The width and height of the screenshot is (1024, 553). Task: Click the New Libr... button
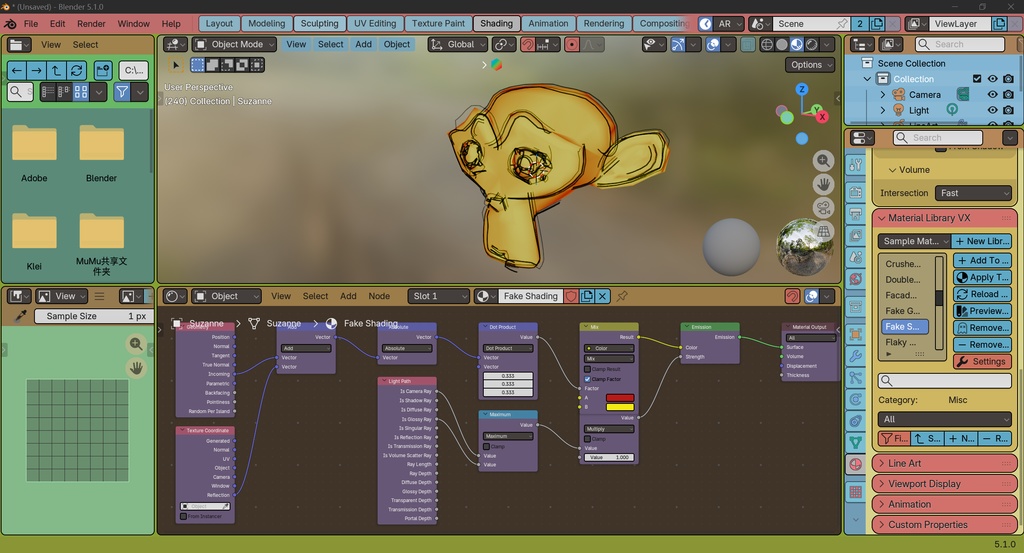[982, 241]
